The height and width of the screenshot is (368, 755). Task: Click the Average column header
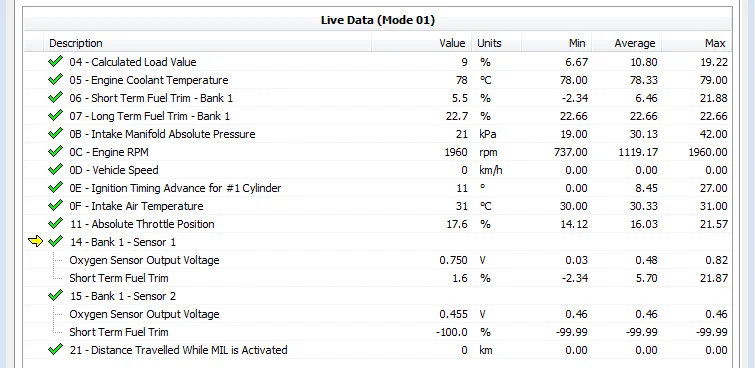(x=626, y=43)
